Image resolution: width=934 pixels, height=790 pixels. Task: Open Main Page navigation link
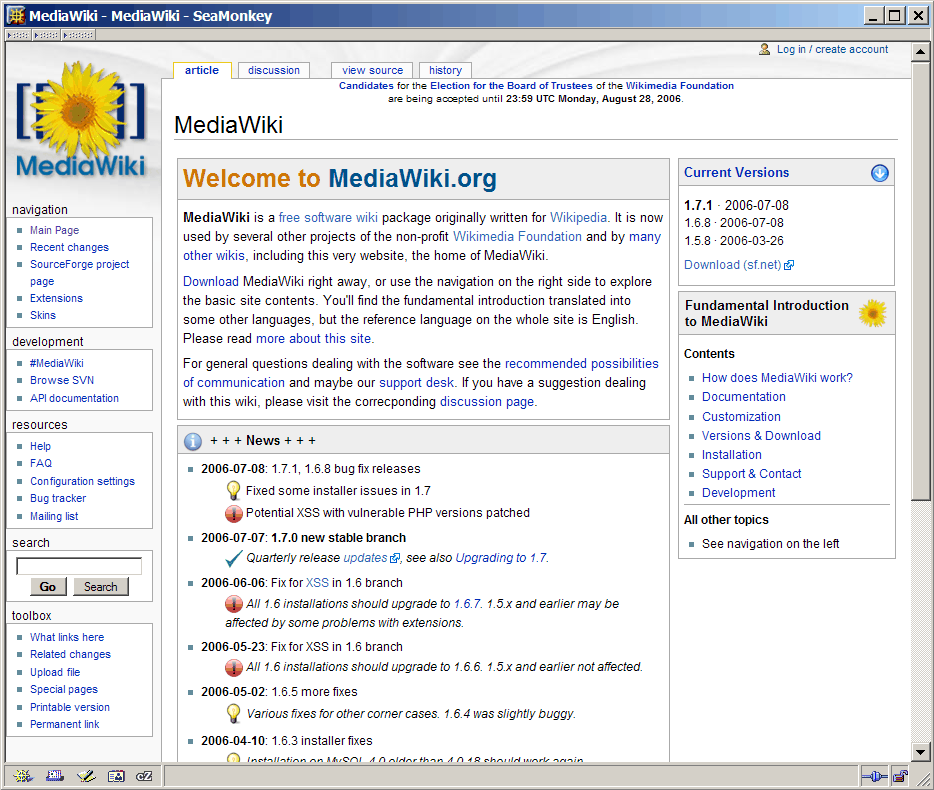(x=55, y=230)
